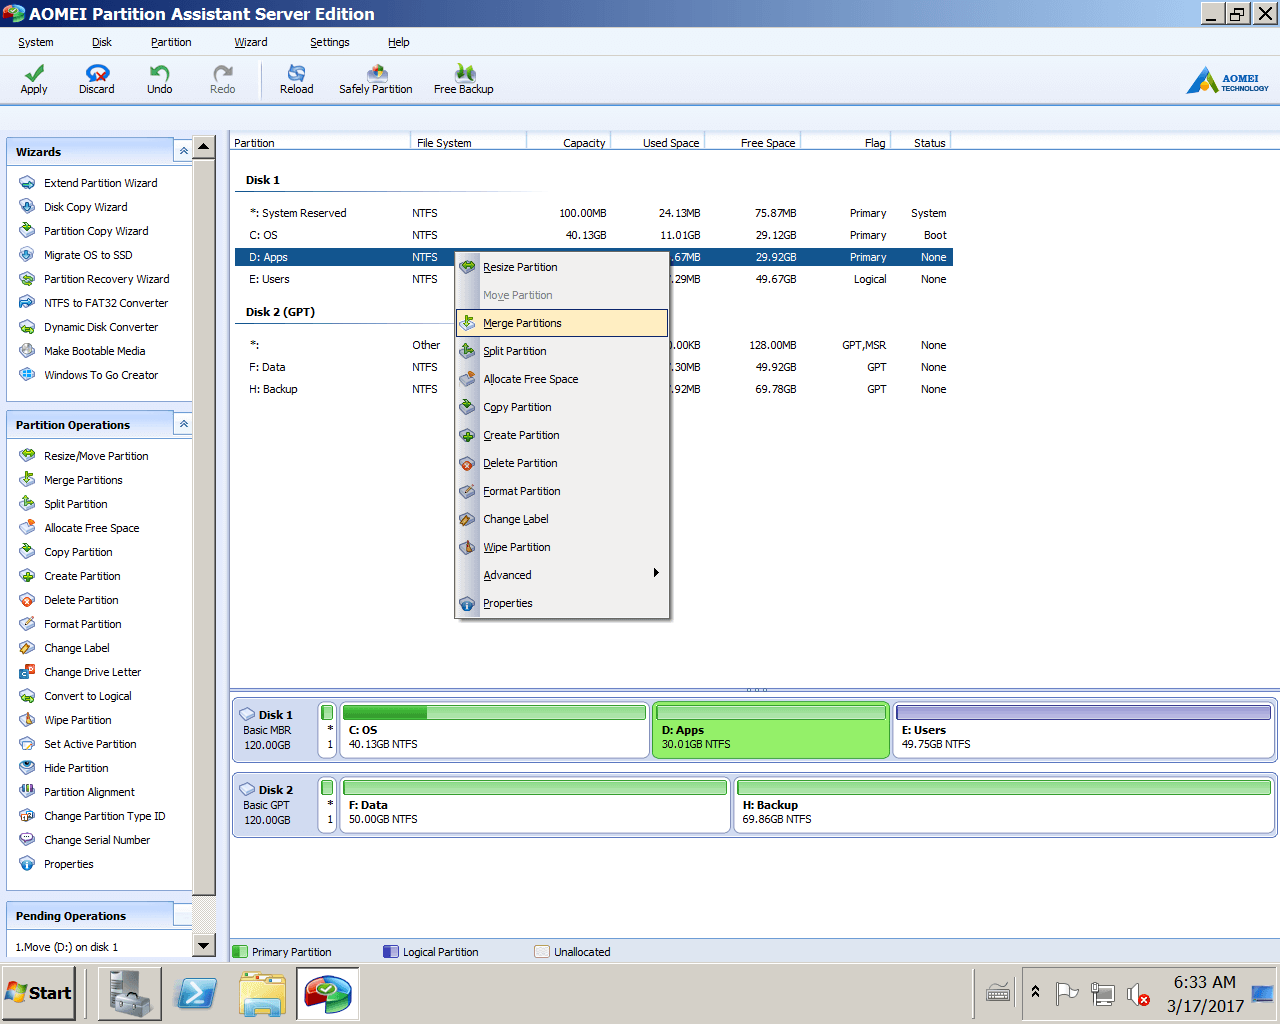Open the Partition Copy Wizard

[x=83, y=231]
